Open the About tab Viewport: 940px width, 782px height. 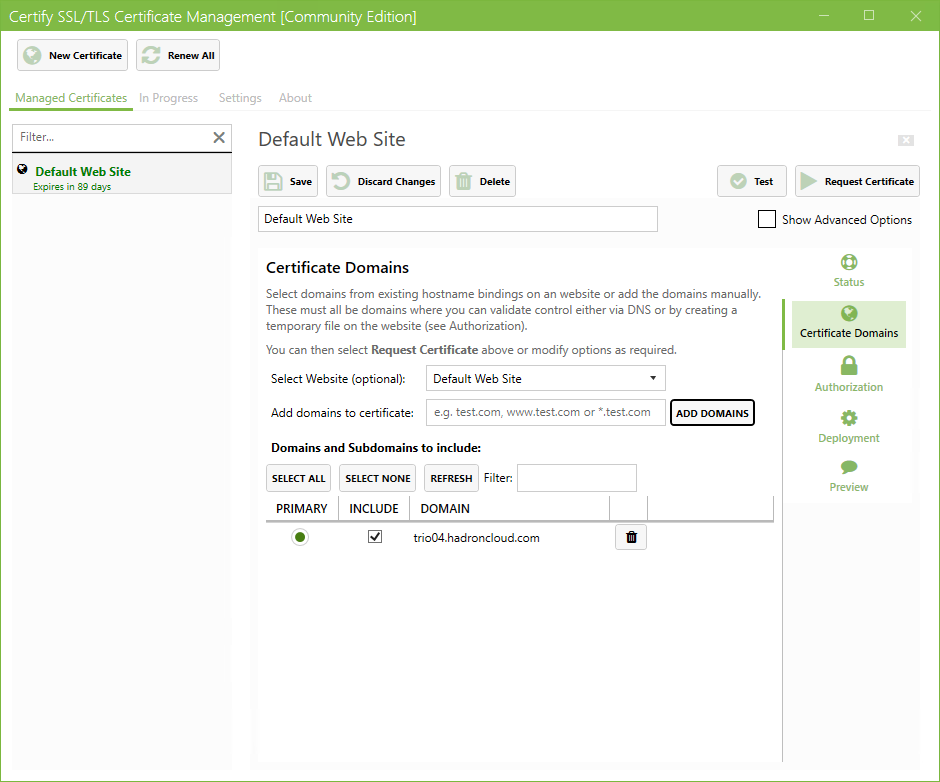point(295,98)
